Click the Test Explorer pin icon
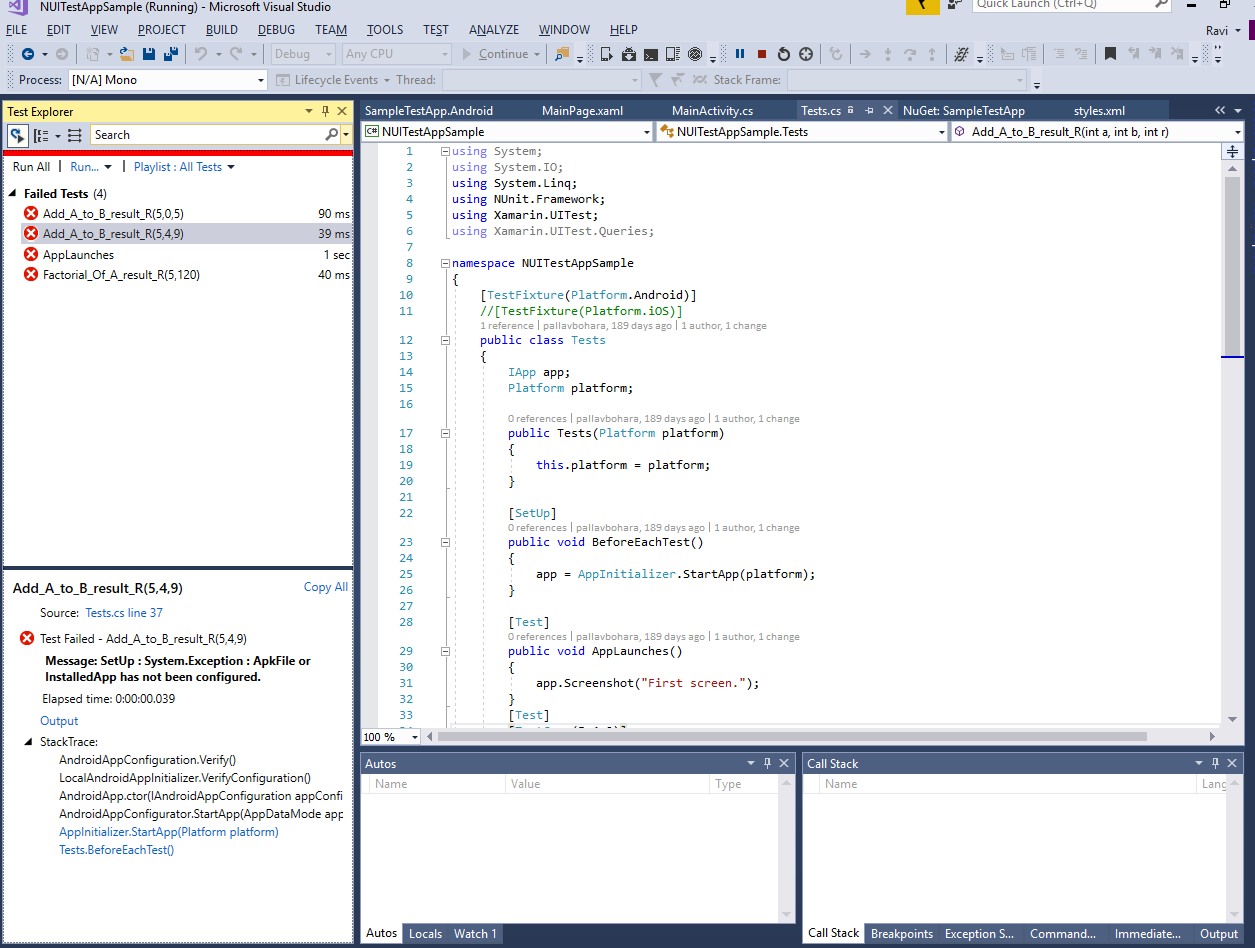The height and width of the screenshot is (948, 1255). [x=325, y=111]
